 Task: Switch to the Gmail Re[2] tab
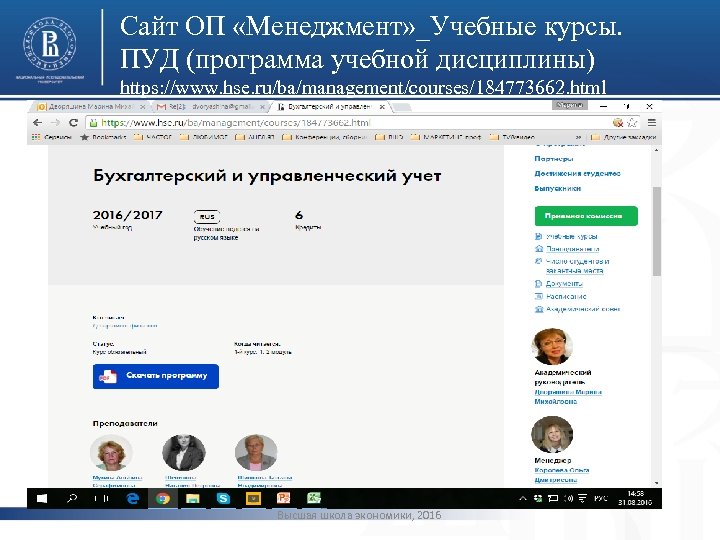coord(209,107)
